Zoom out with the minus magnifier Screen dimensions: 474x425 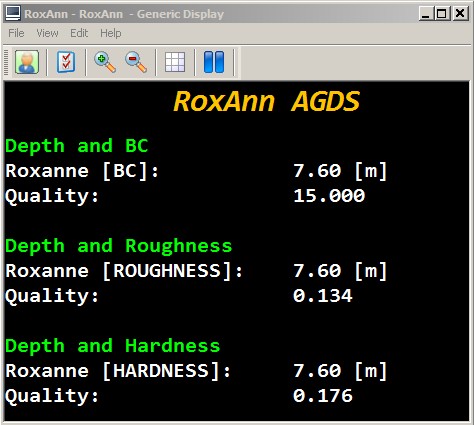tap(136, 62)
